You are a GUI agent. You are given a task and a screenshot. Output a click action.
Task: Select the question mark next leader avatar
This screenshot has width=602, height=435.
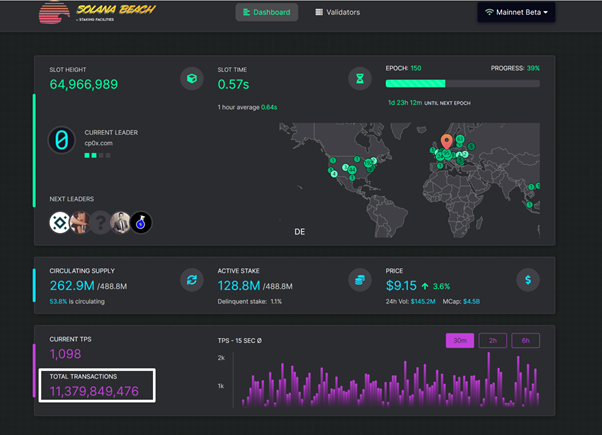100,222
